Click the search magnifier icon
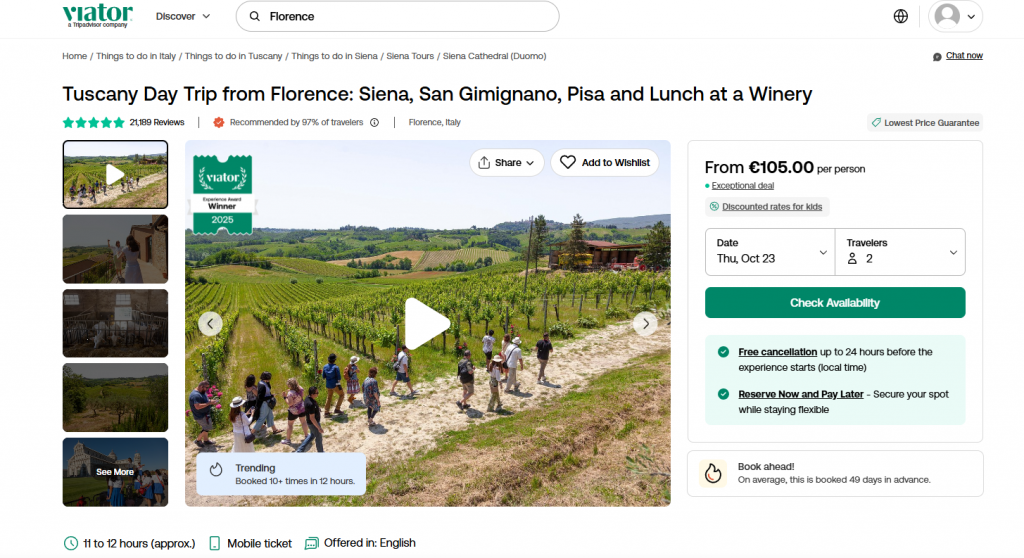1024x558 pixels. [x=255, y=17]
